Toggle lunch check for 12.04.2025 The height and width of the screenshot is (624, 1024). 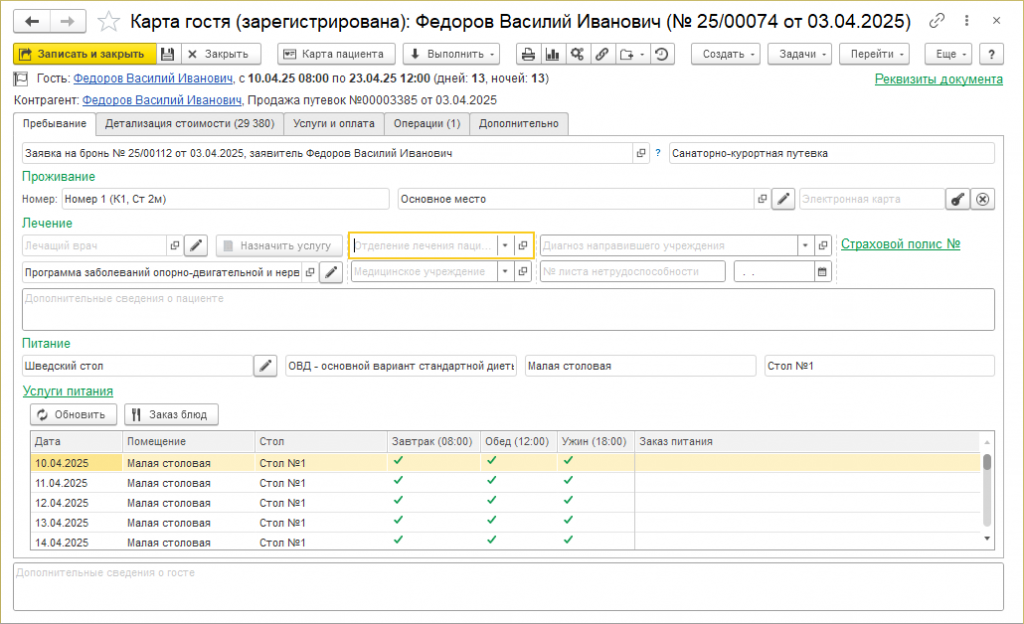pyautogui.click(x=492, y=501)
